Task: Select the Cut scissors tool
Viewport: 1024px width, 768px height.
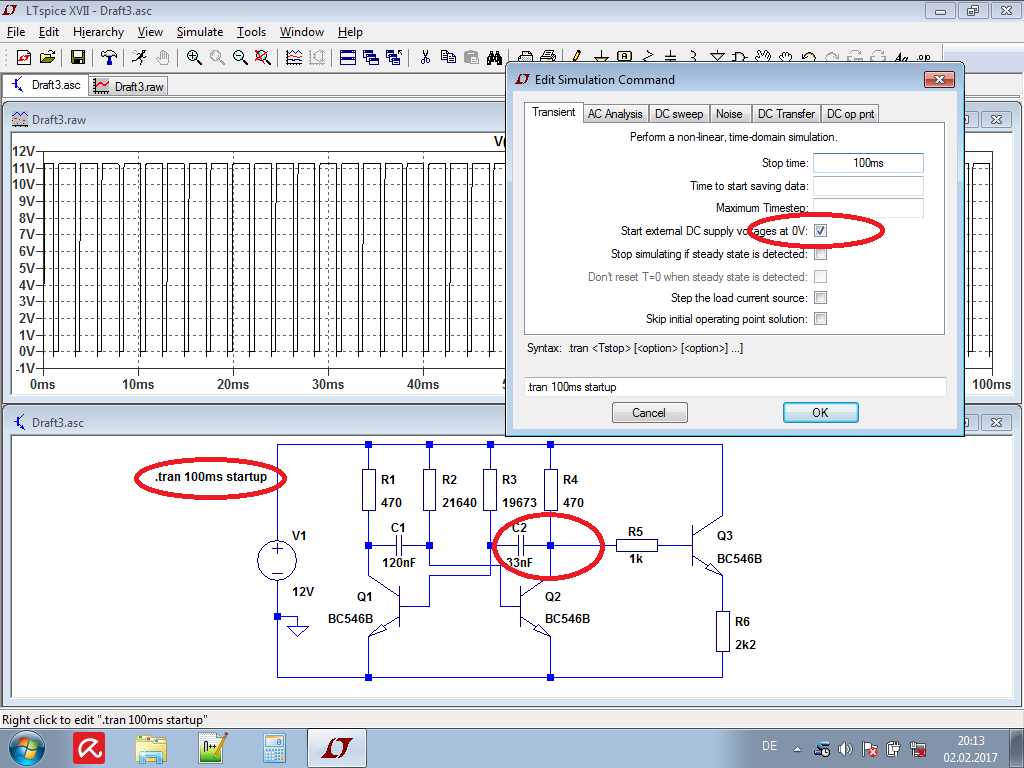Action: pyautogui.click(x=425, y=57)
